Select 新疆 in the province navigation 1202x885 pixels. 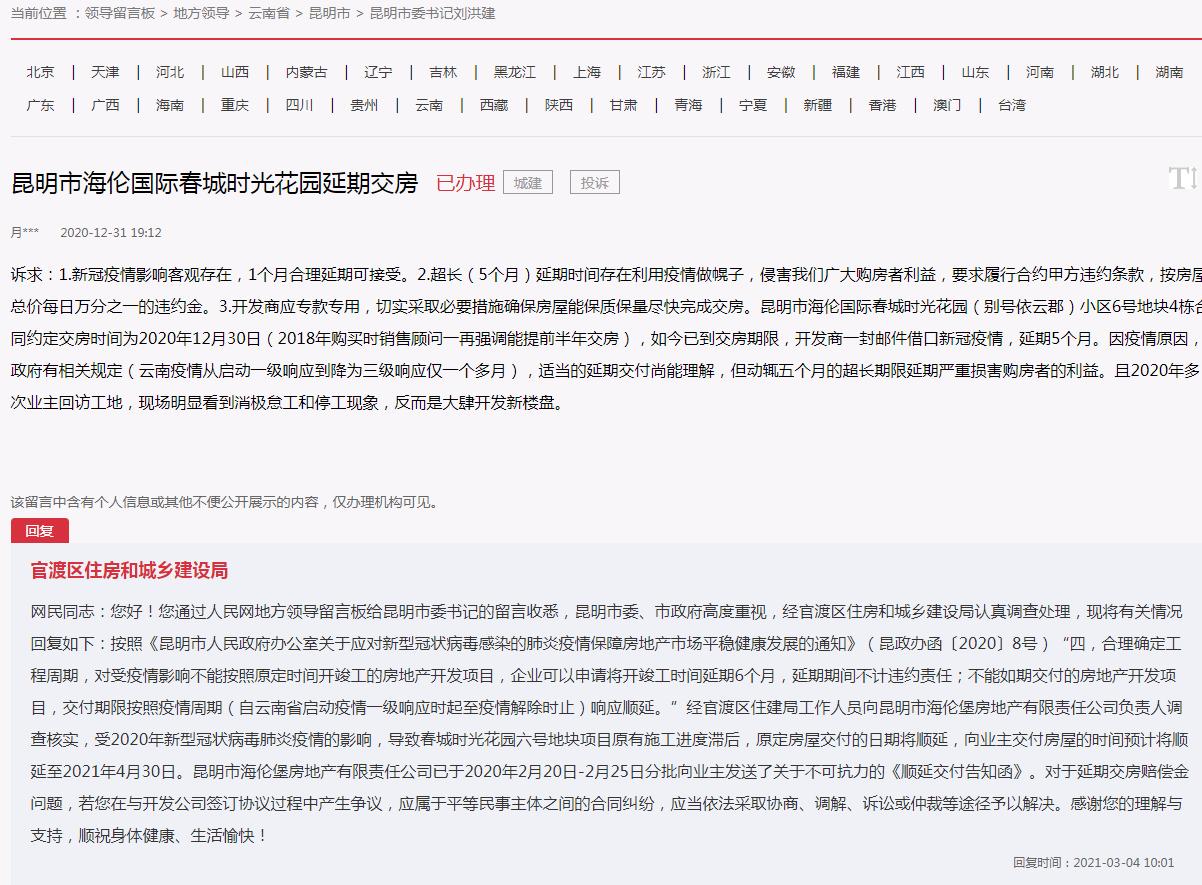point(817,105)
